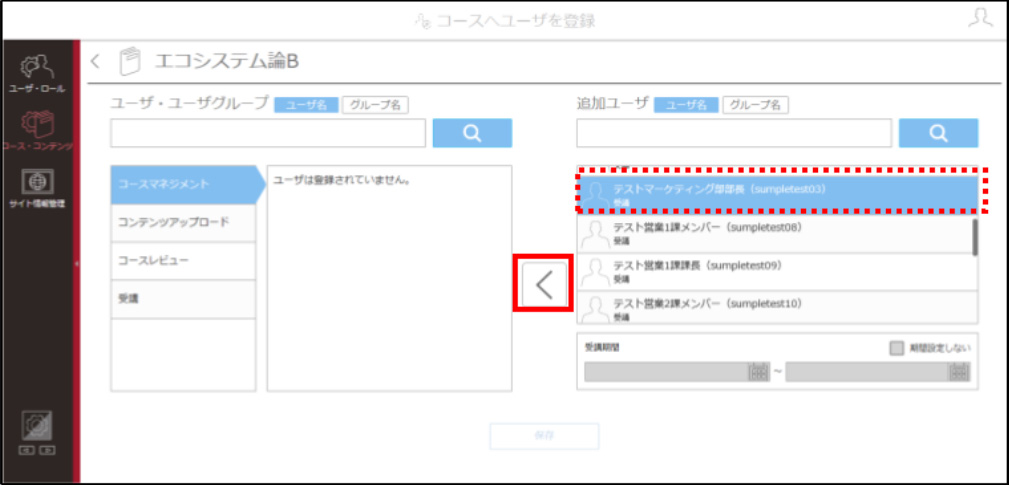1009x485 pixels.
Task: Open the サイト情報管理 sidebar icon
Action: [37, 188]
